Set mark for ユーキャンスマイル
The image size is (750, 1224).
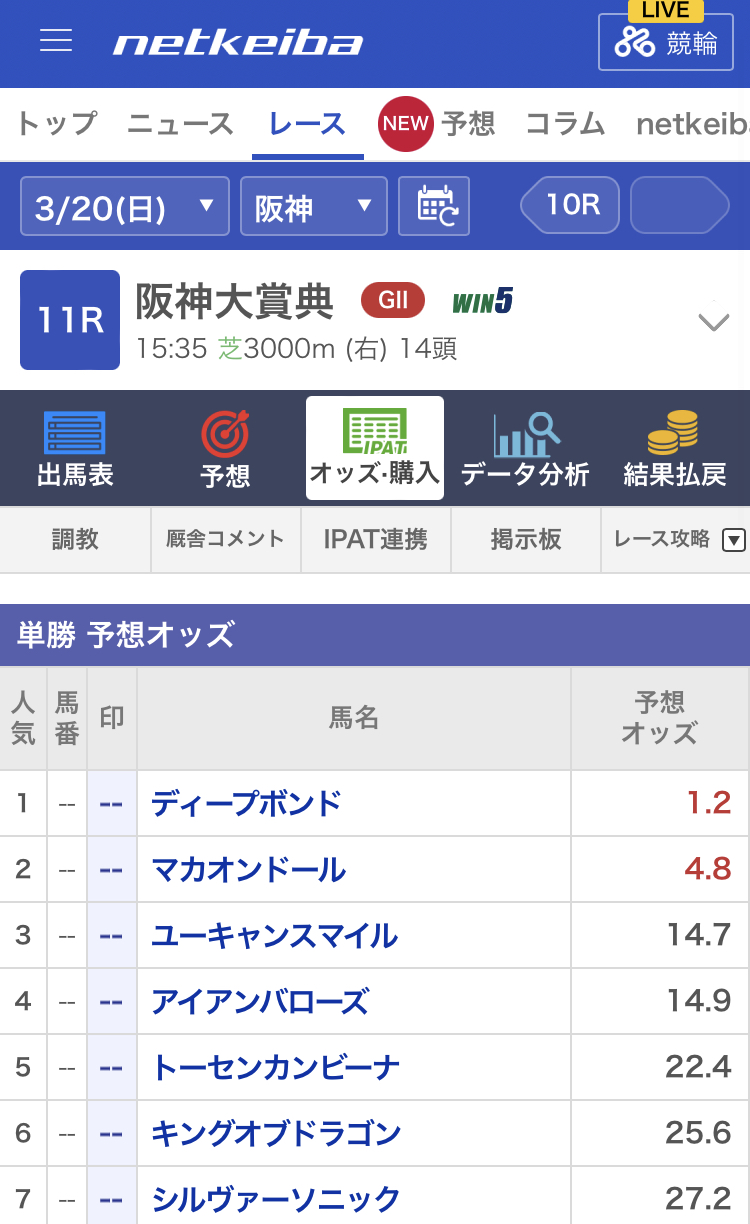[111, 935]
